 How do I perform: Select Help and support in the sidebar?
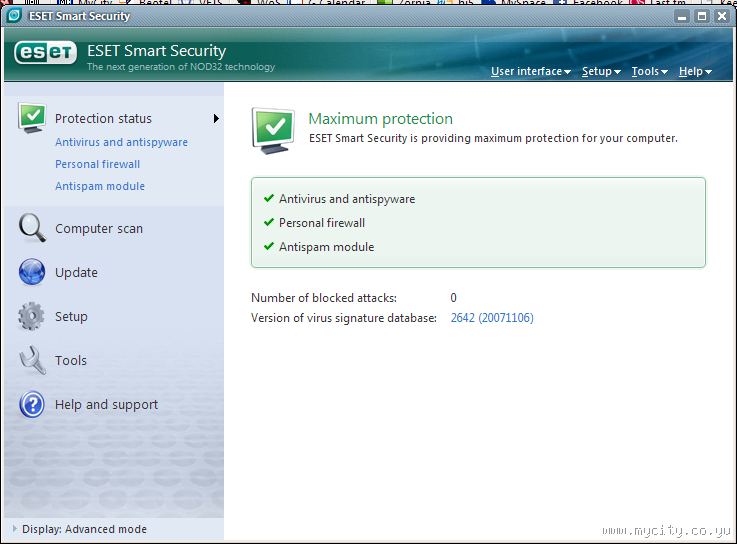tap(106, 405)
